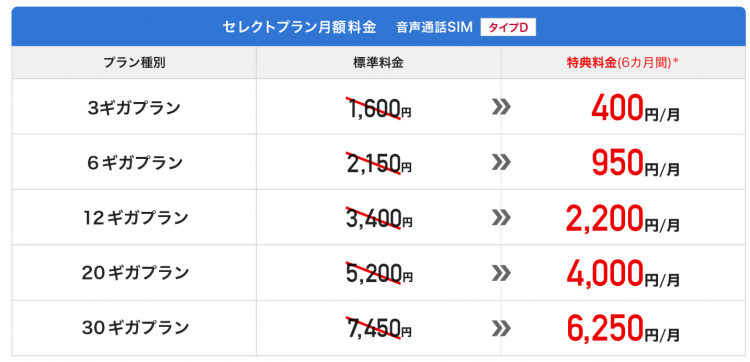Select the 30ギガプラン label

tap(134, 328)
